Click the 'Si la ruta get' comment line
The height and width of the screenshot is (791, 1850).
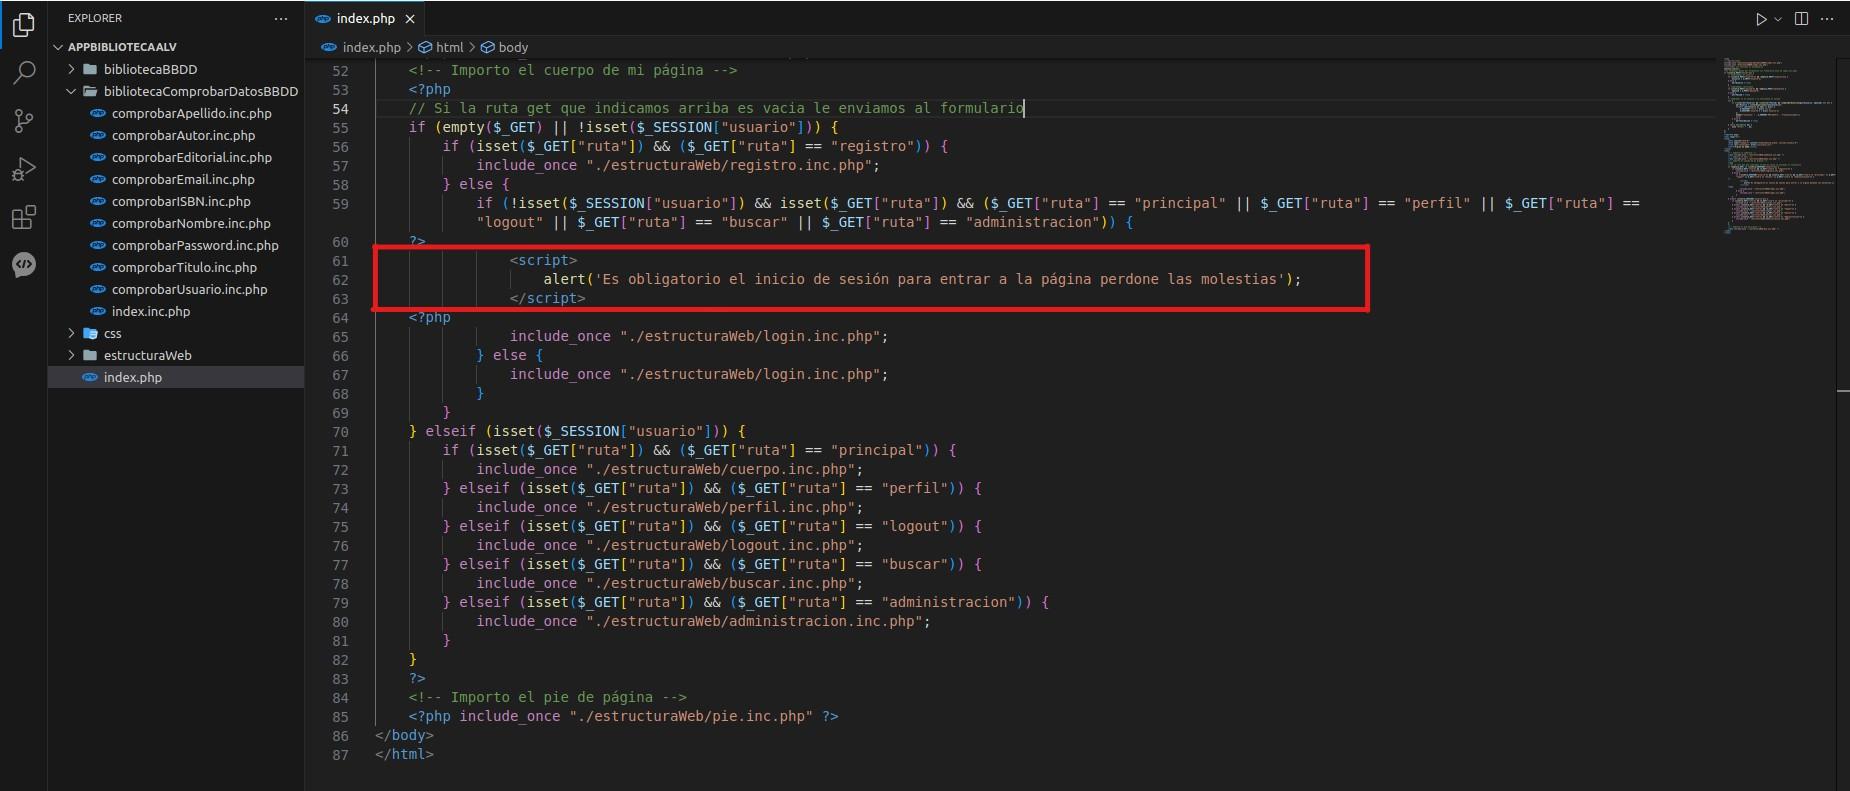[x=716, y=108]
